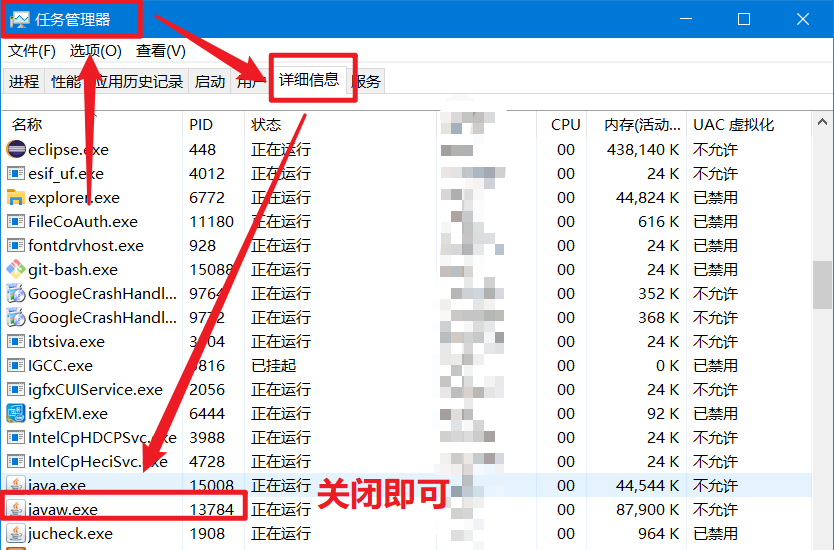Open the 选项(O) menu

click(96, 51)
